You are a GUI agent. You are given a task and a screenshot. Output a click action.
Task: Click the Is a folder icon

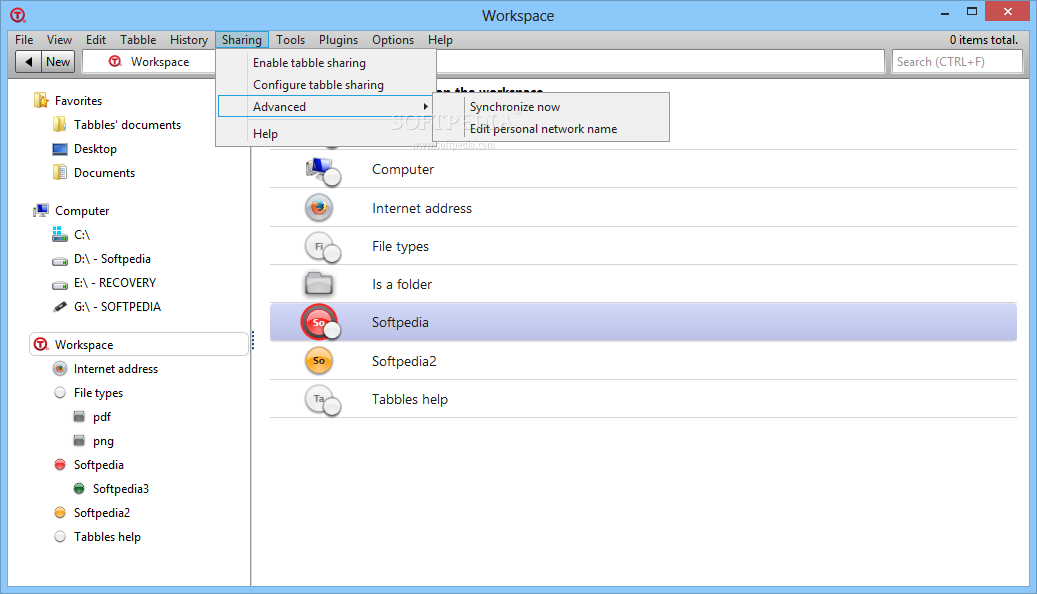coord(319,284)
